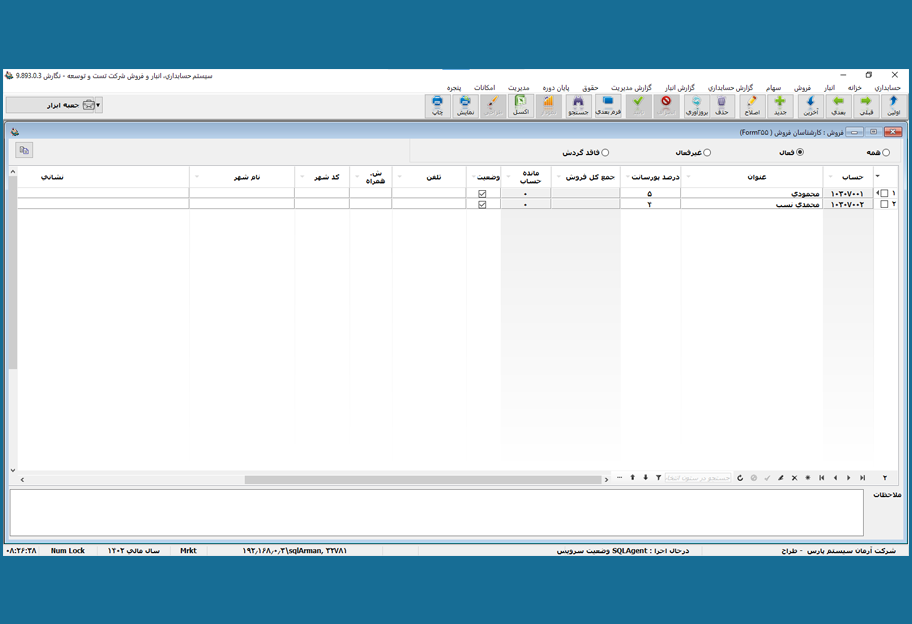Viewport: 912px width, 624px height.
Task: Print with the چاپ printer icon
Action: pos(437,106)
